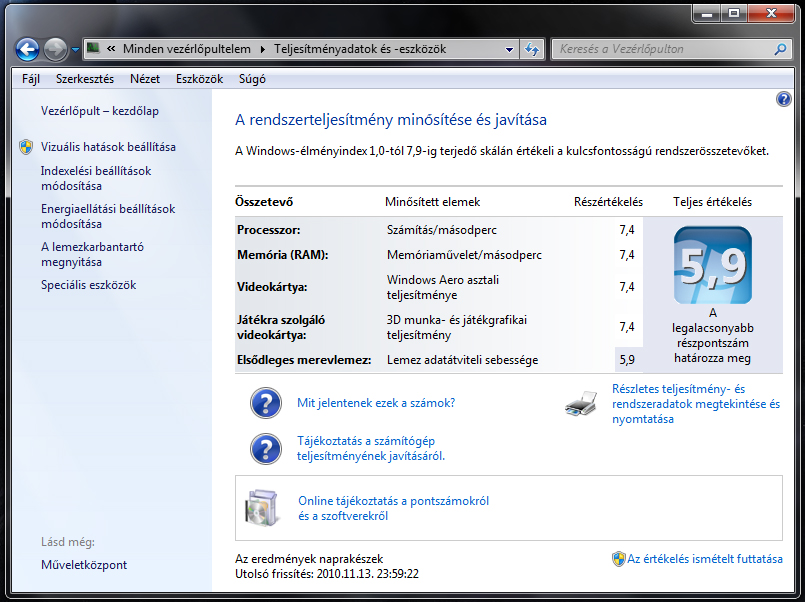
Task: Open the recent pages dropdown arrow
Action: click(75, 50)
